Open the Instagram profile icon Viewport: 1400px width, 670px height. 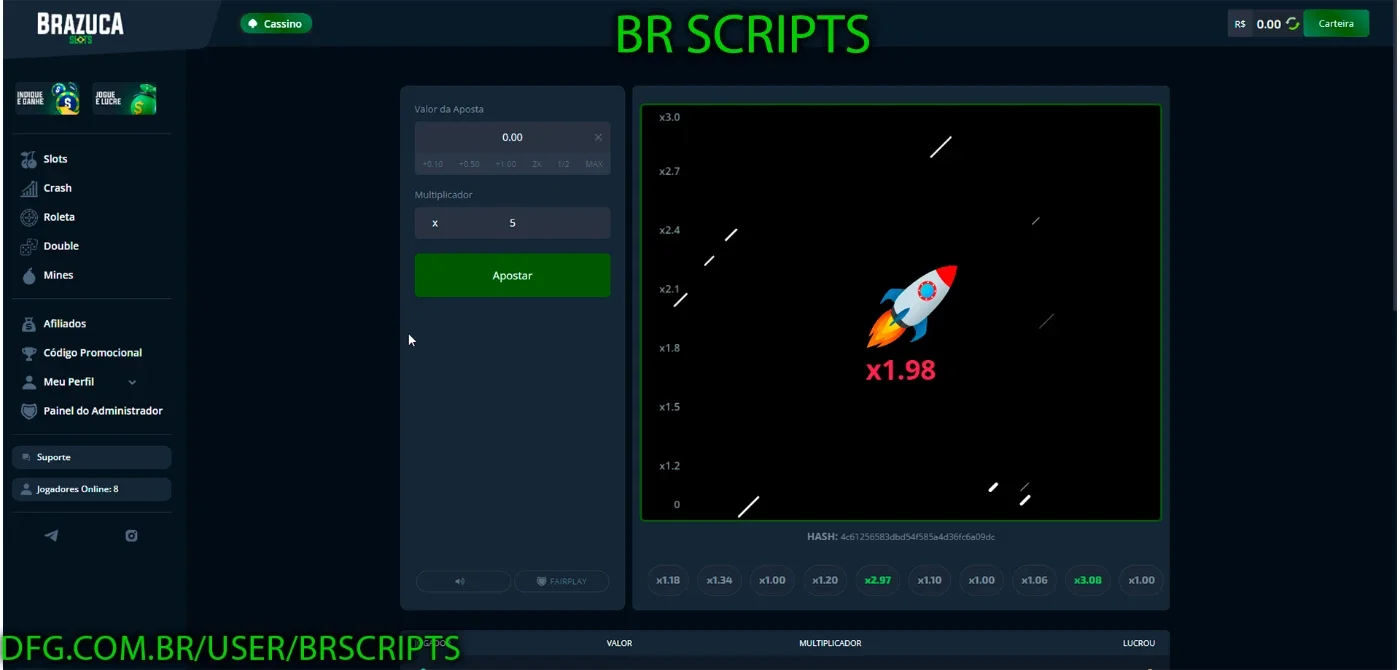[131, 536]
